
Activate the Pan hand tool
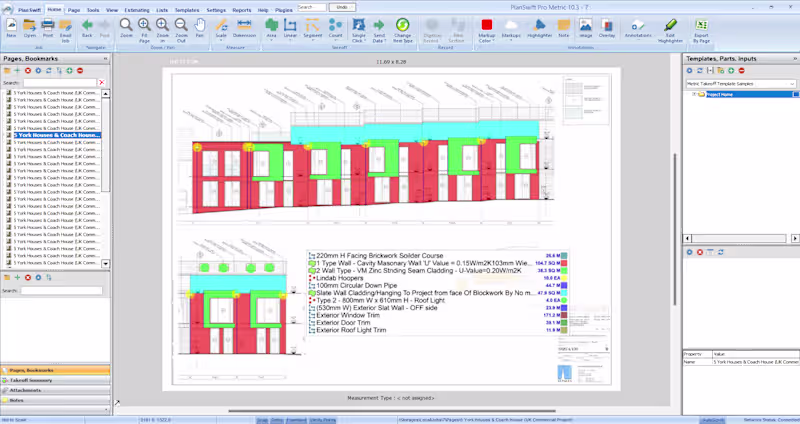tap(200, 26)
